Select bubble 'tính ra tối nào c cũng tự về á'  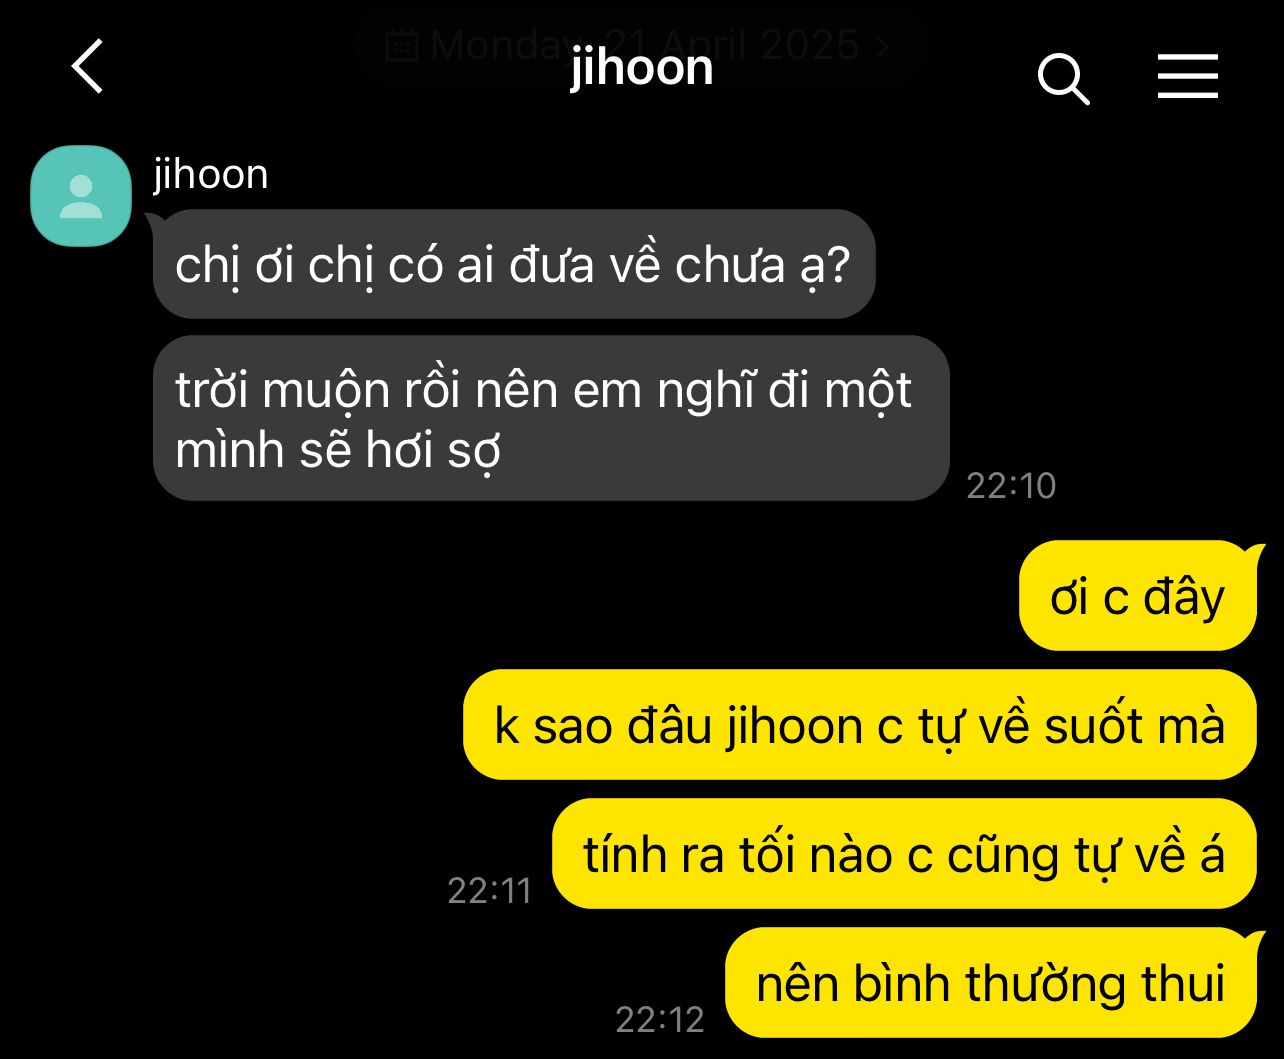pos(904,853)
